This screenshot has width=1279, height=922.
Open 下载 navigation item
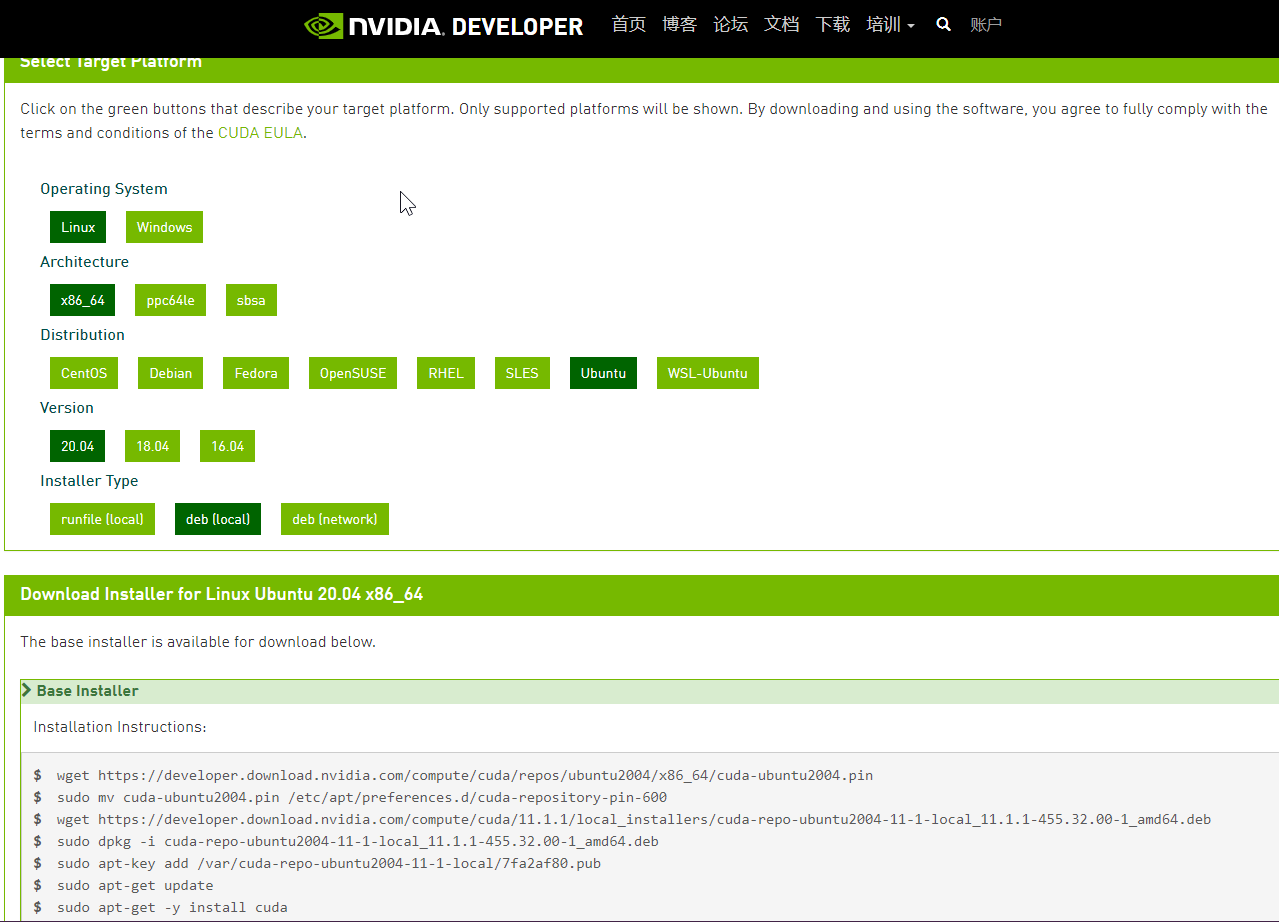pyautogui.click(x=833, y=25)
